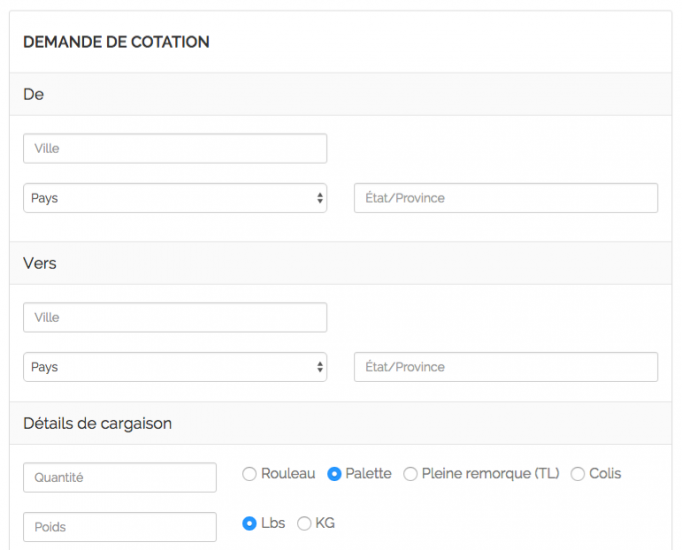
Task: Select the Pleine remorque (TL) option
Action: tap(410, 474)
